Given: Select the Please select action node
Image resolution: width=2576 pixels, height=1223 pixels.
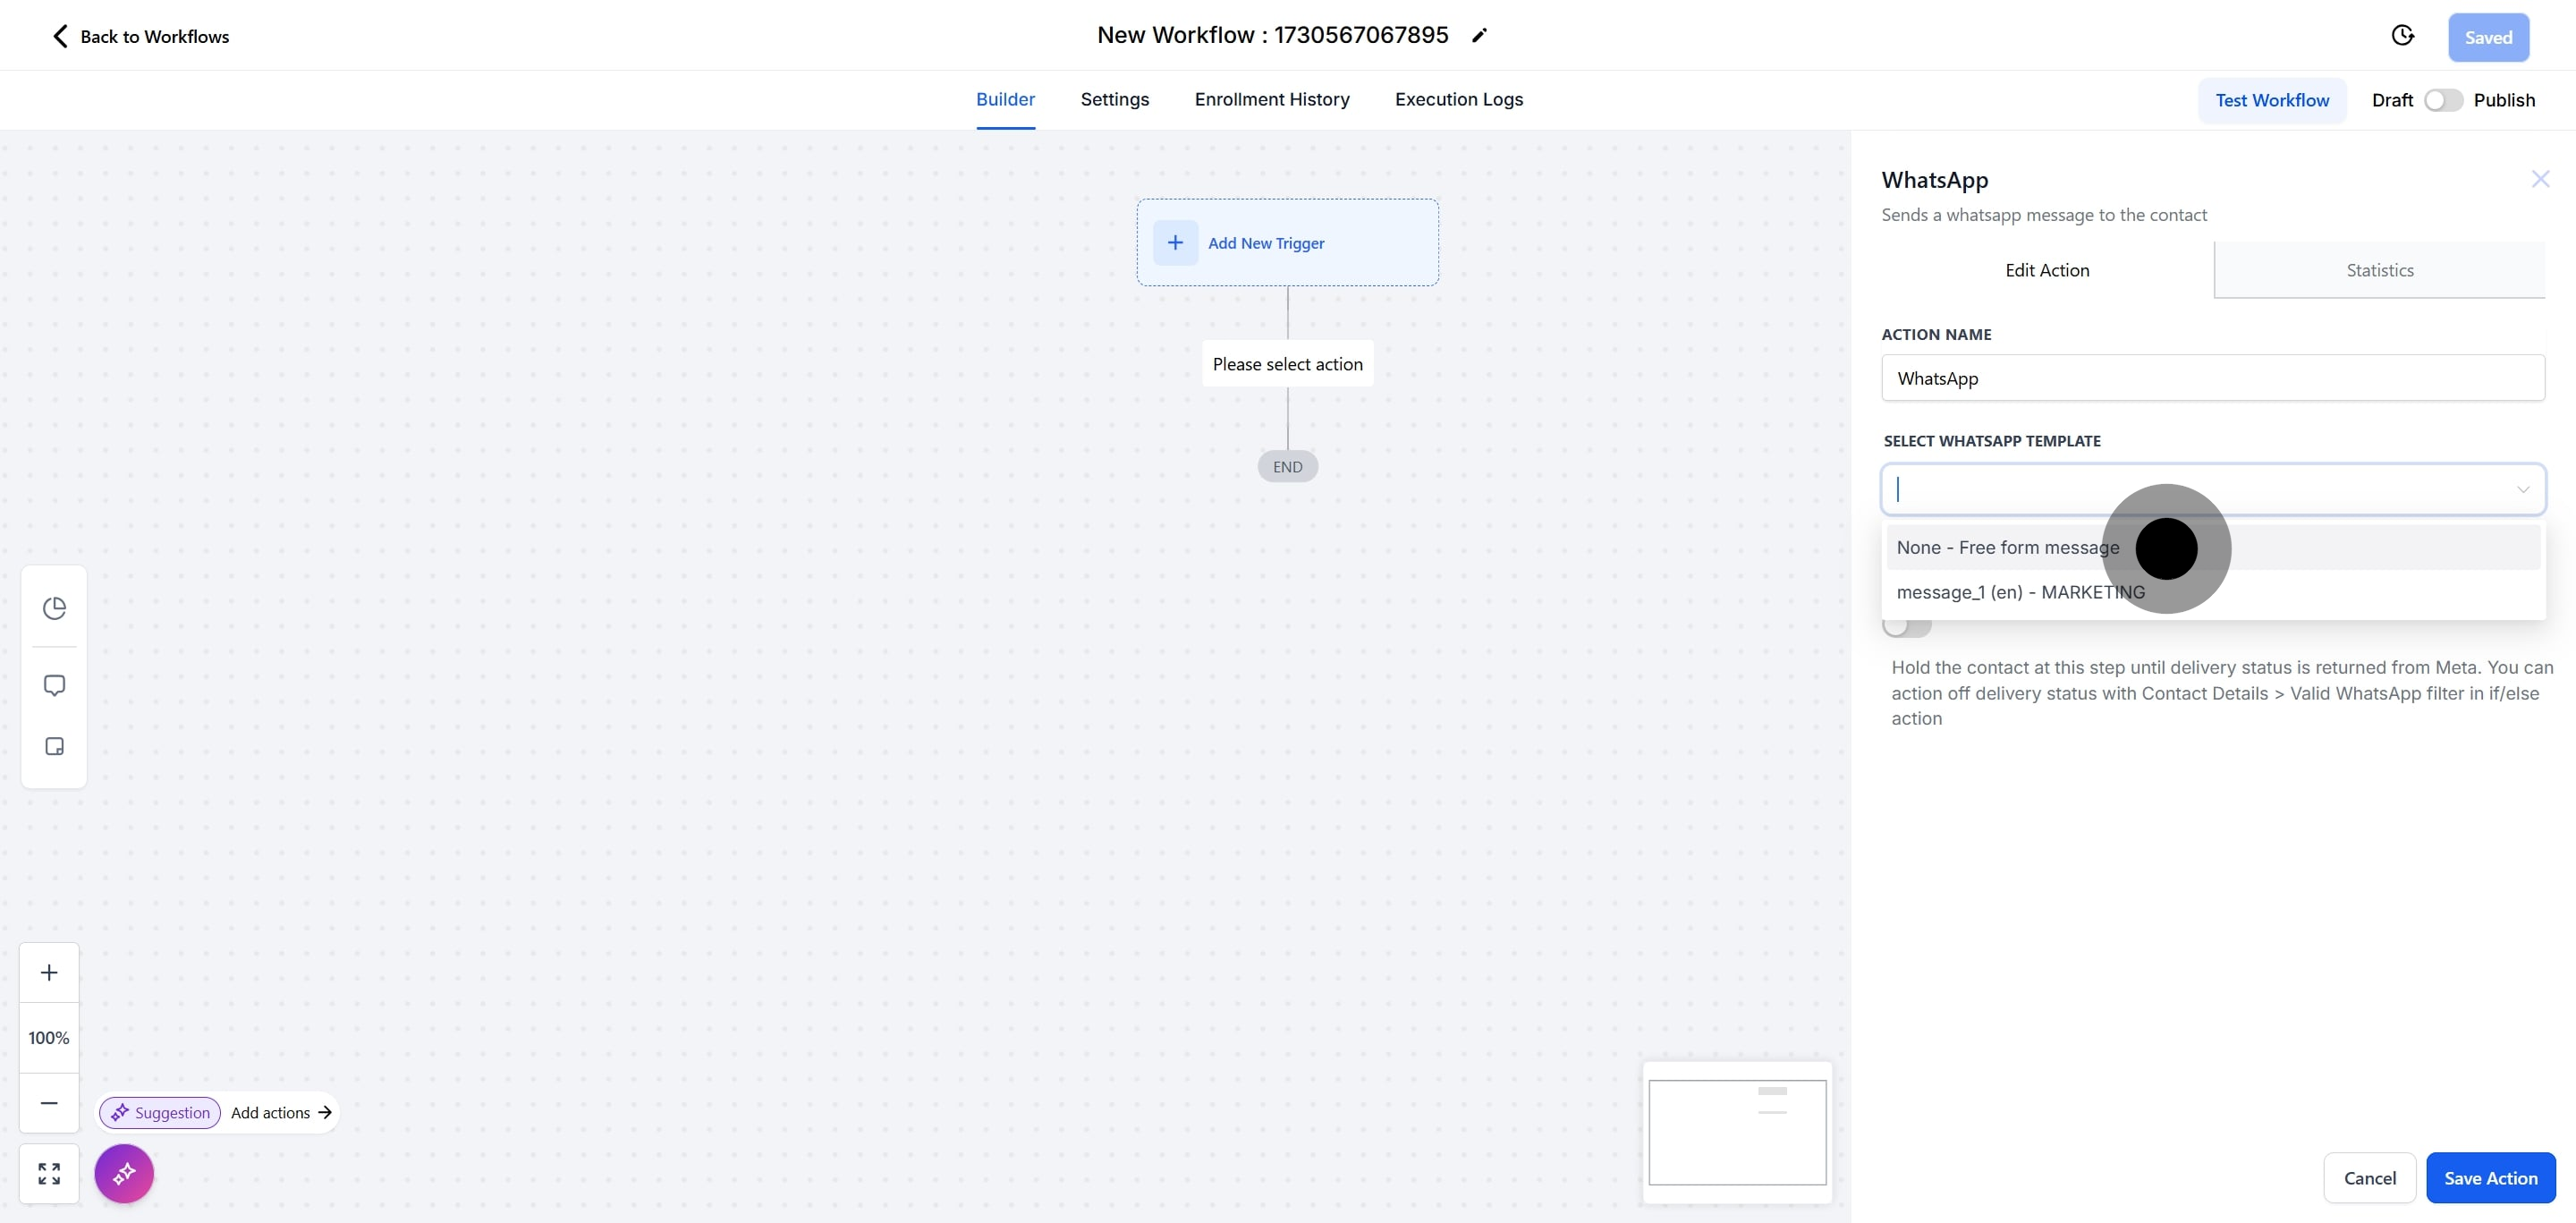Looking at the screenshot, I should point(1287,365).
